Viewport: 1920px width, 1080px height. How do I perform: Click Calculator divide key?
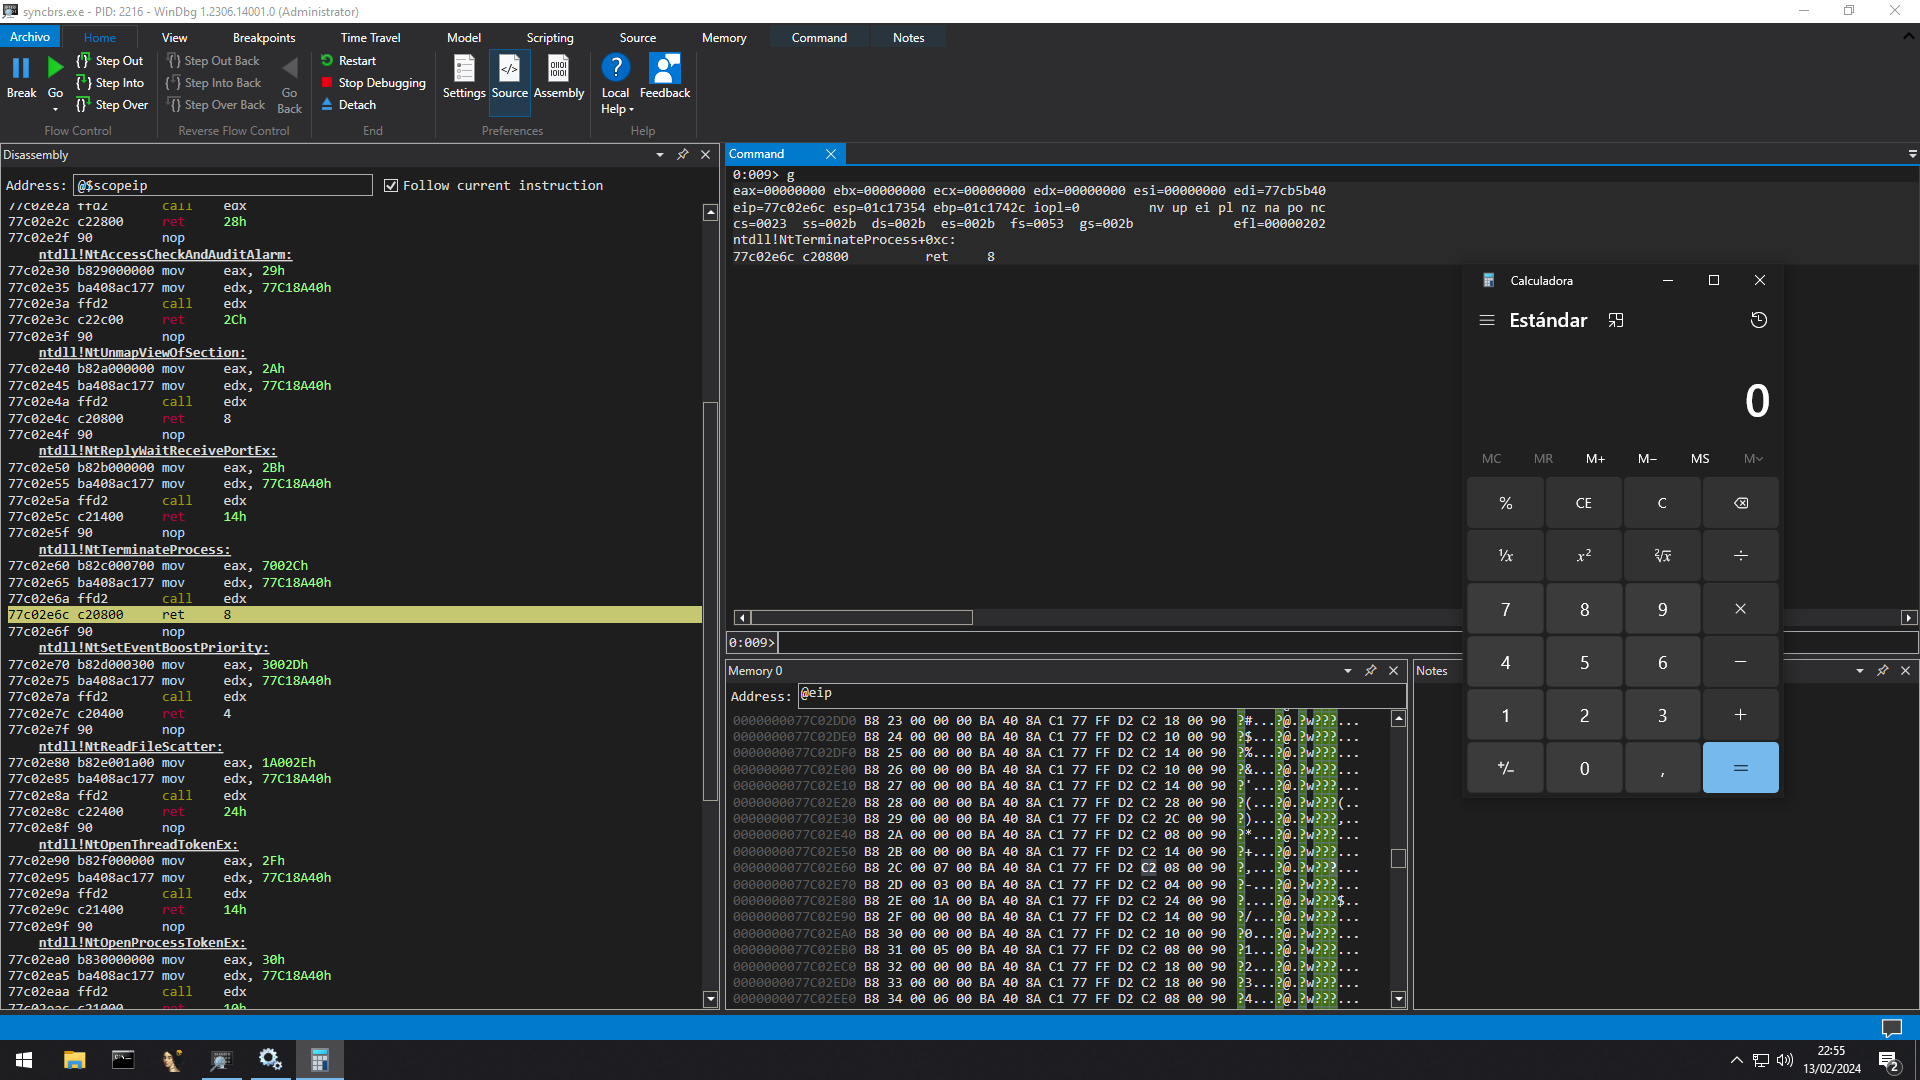click(x=1741, y=556)
